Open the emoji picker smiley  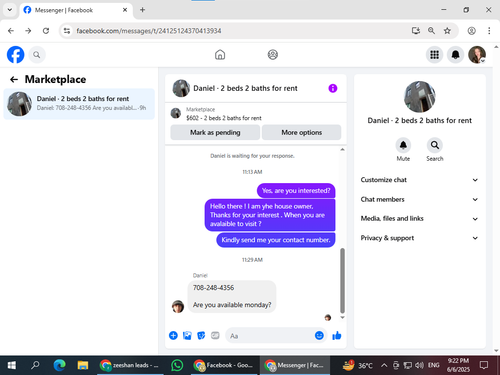pos(319,335)
